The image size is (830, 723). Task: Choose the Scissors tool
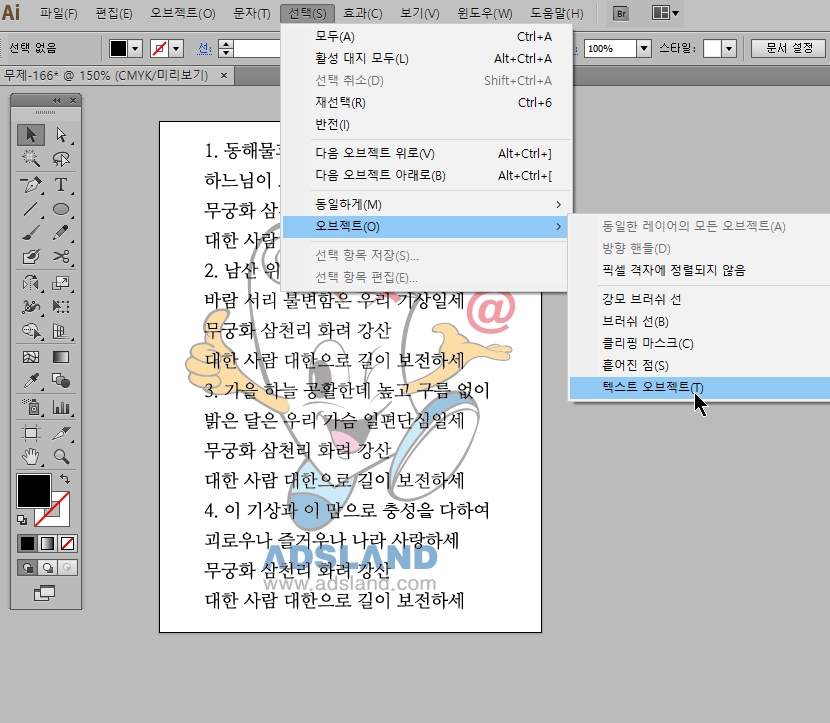[61, 257]
